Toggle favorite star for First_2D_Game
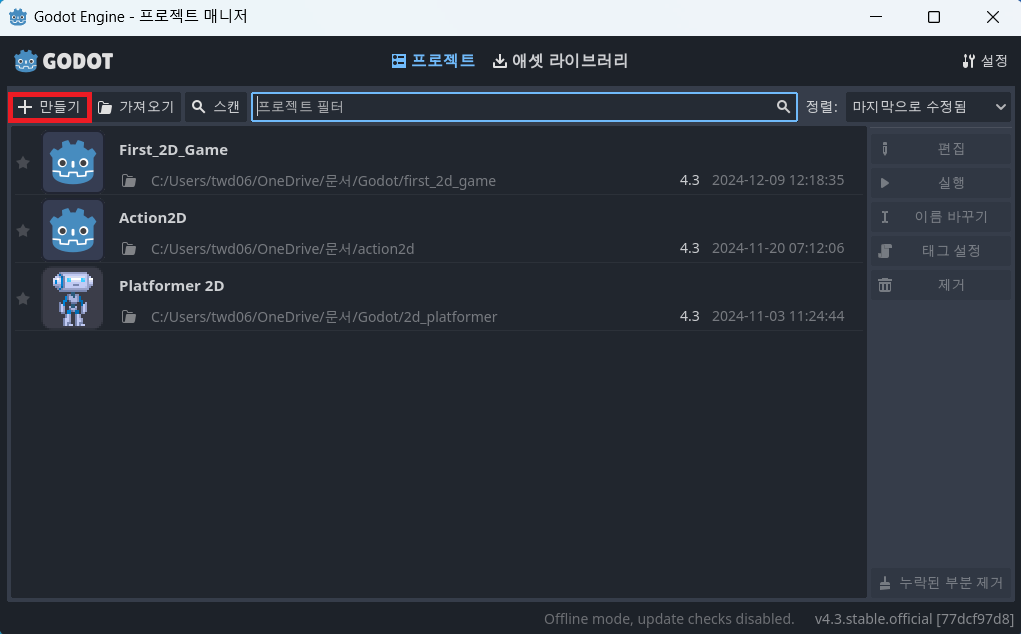Viewport: 1021px width, 634px height. (x=23, y=163)
